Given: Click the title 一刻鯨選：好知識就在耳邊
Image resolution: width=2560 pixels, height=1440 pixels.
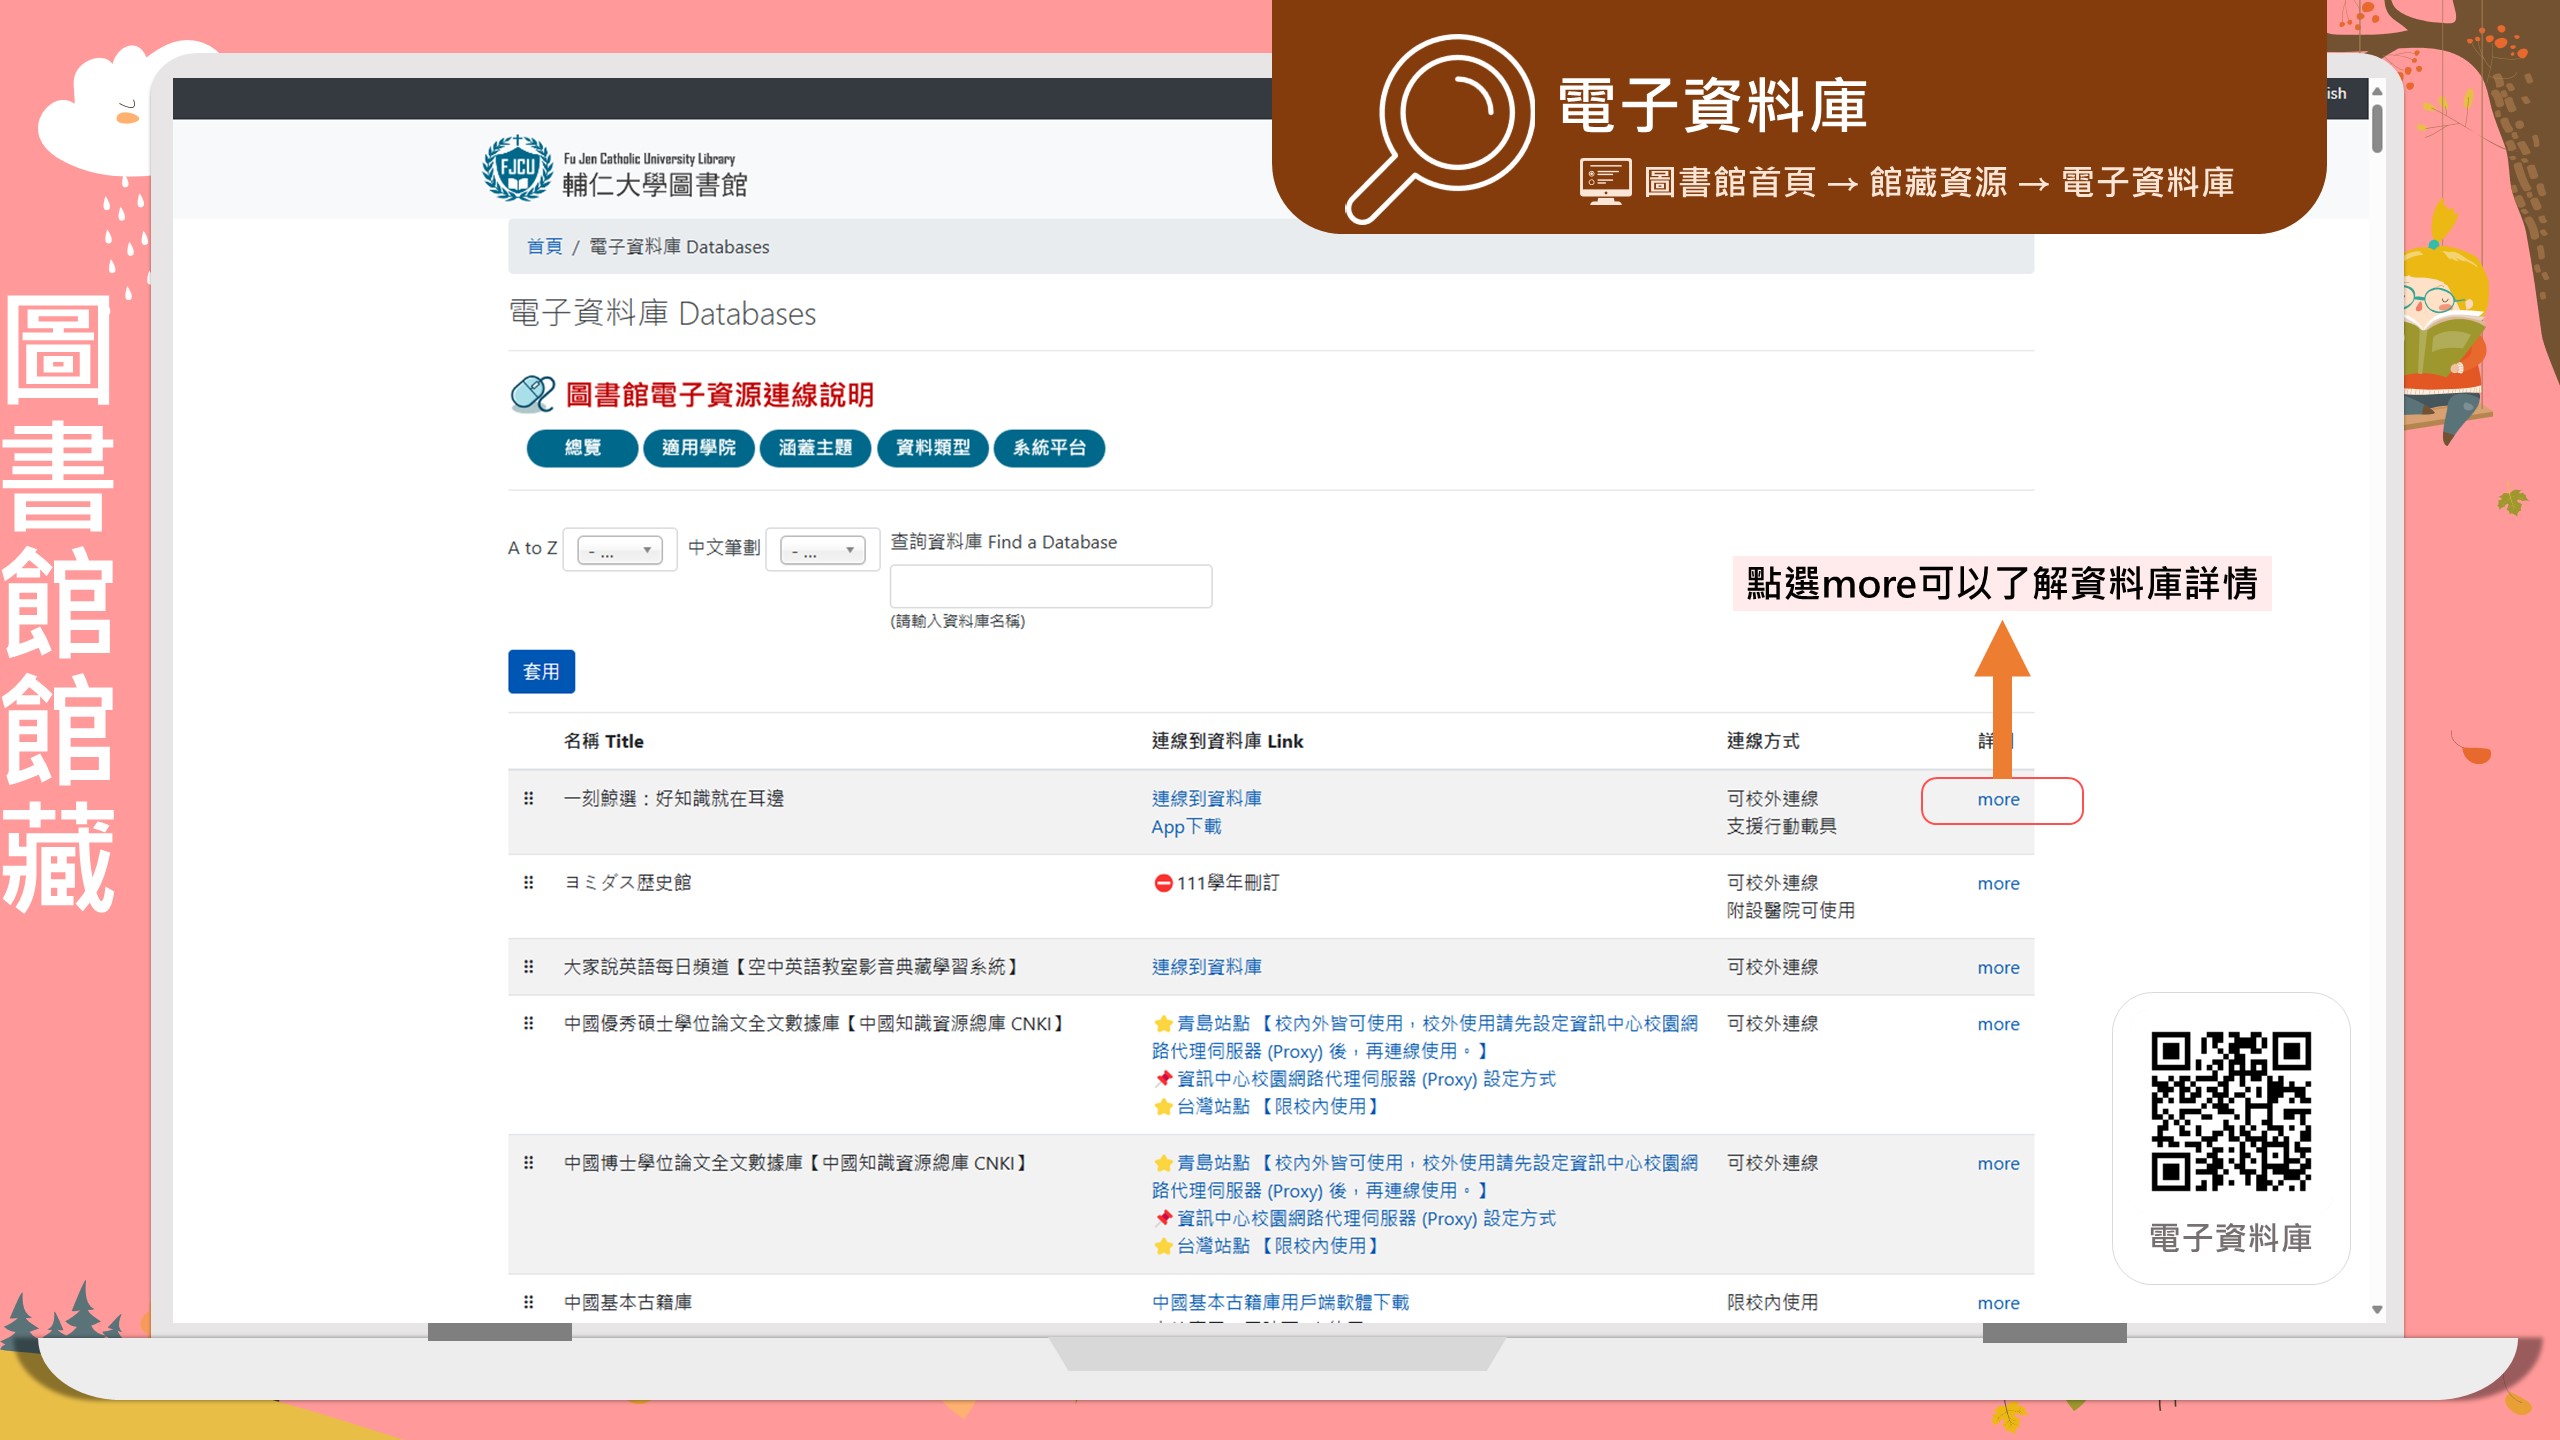Looking at the screenshot, I should click(673, 798).
